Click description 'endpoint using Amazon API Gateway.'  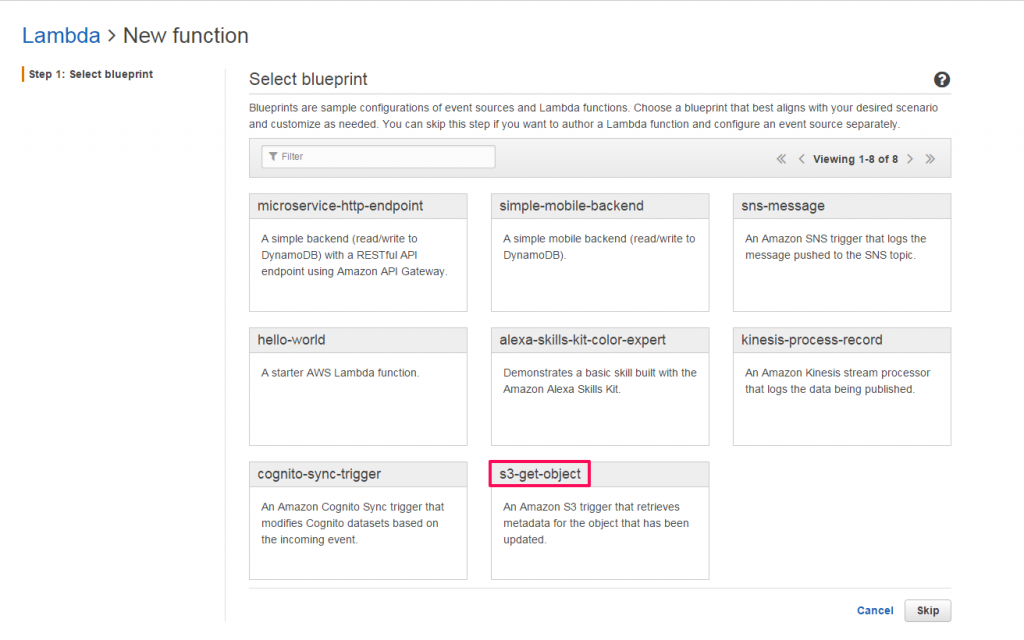pos(354,272)
